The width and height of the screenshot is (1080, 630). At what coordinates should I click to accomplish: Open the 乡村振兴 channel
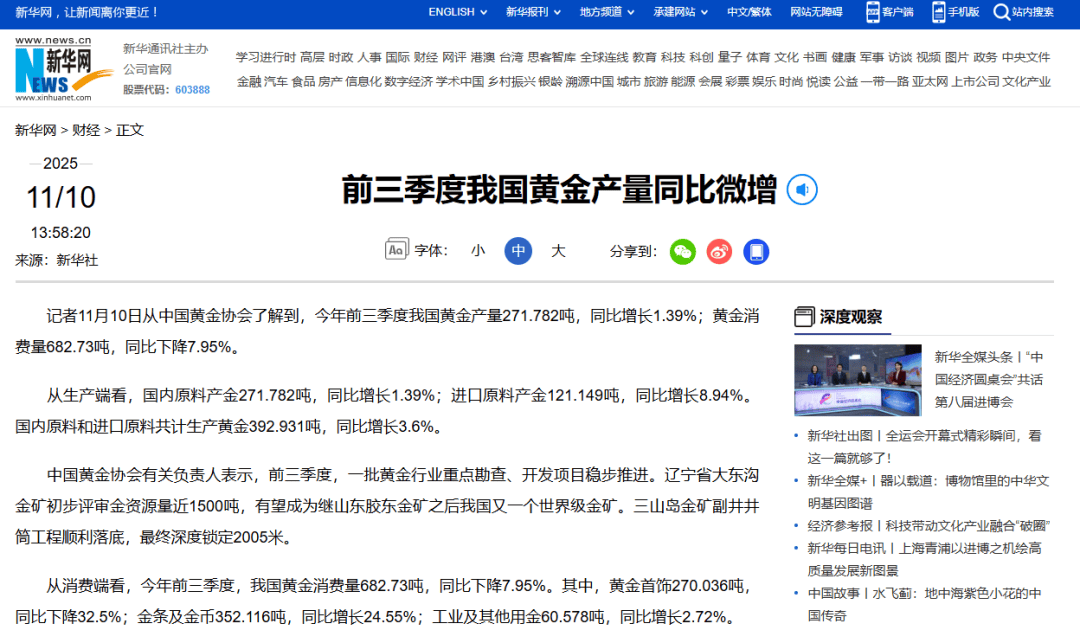pyautogui.click(x=511, y=82)
